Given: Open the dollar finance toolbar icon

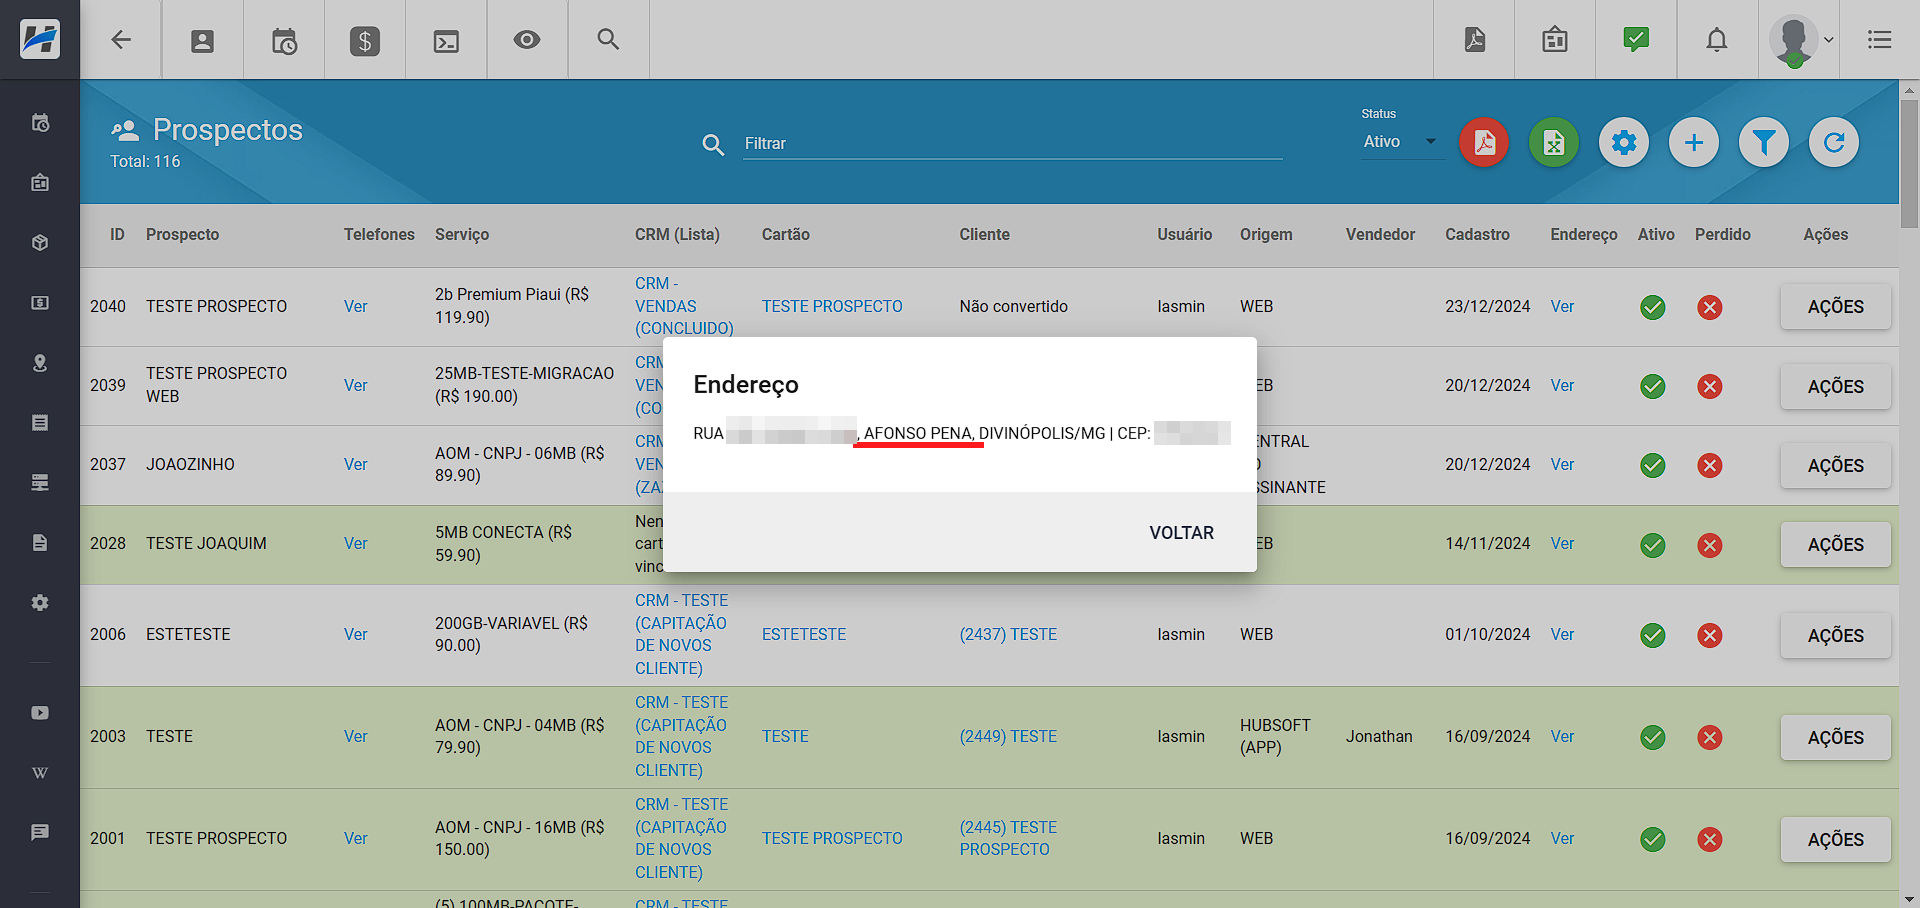Looking at the screenshot, I should point(365,41).
